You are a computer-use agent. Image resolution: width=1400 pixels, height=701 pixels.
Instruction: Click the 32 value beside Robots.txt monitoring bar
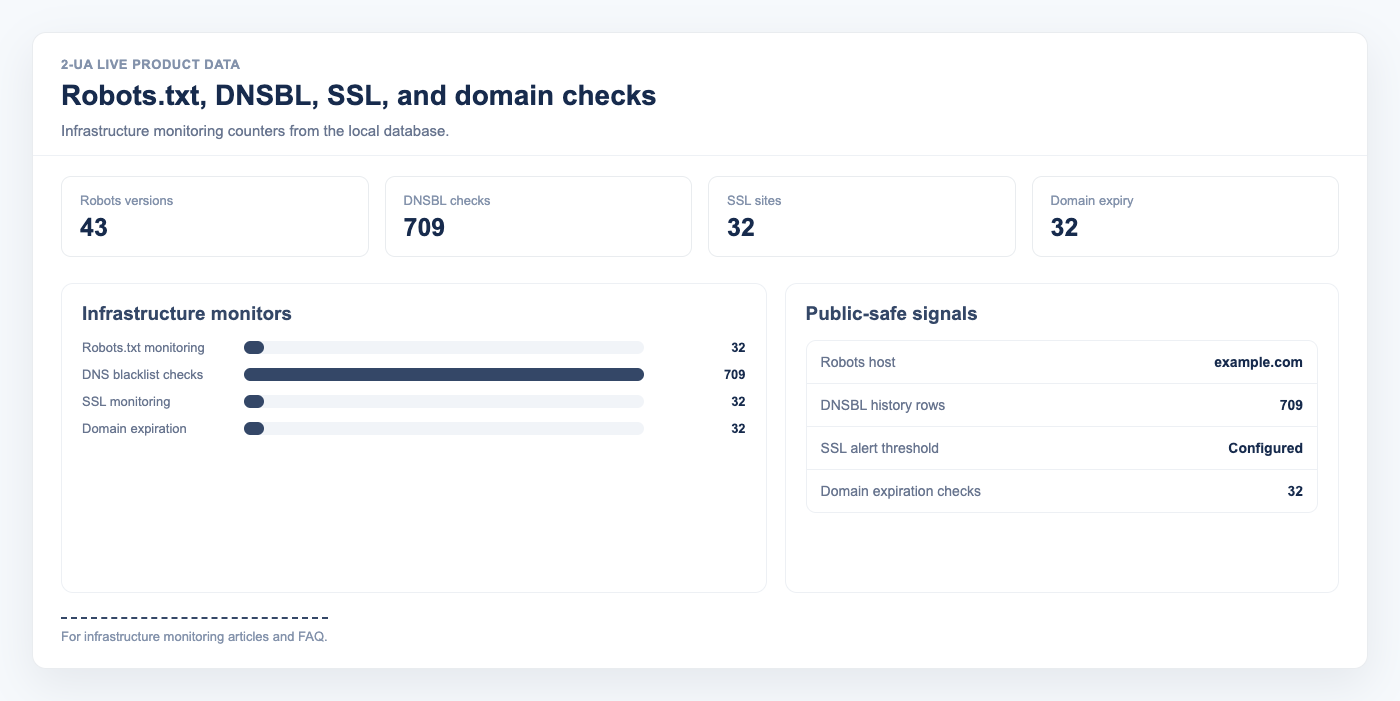[738, 348]
